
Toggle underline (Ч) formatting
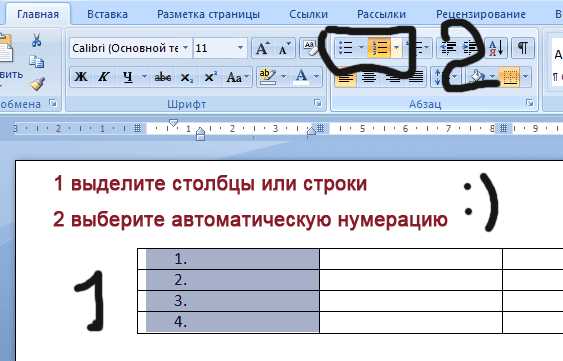coord(128,77)
